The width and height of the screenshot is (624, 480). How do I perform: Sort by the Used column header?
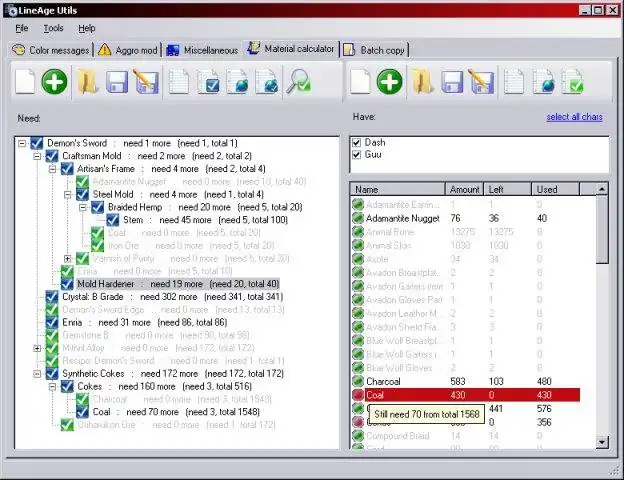click(x=555, y=189)
